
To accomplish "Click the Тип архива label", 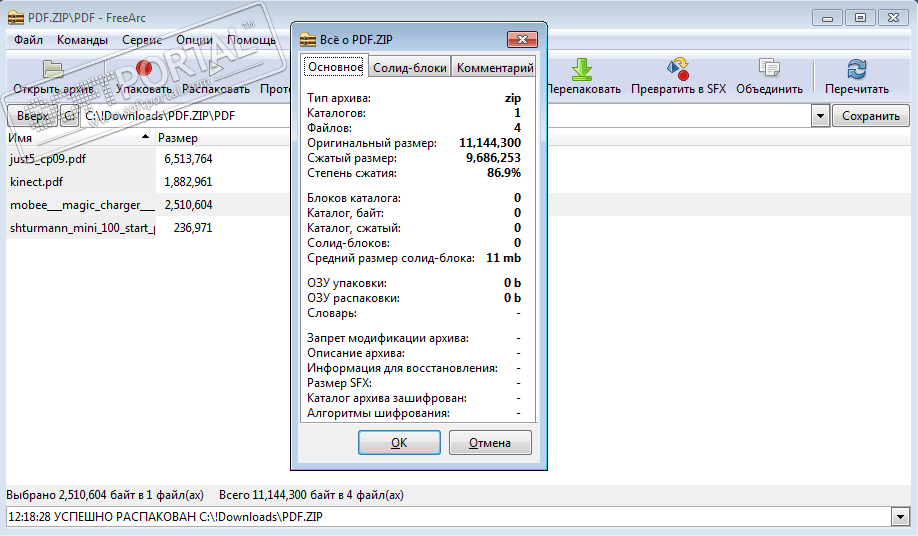I will tap(338, 98).
